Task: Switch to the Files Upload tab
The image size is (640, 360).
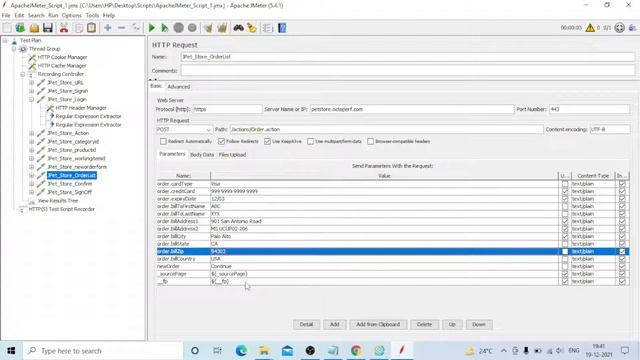Action: [x=232, y=155]
